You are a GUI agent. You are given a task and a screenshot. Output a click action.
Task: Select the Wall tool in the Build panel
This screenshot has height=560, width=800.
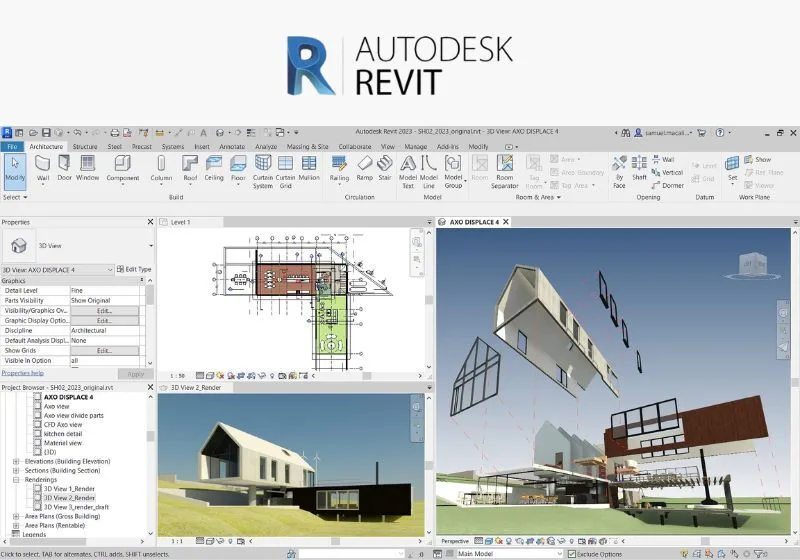(x=43, y=169)
